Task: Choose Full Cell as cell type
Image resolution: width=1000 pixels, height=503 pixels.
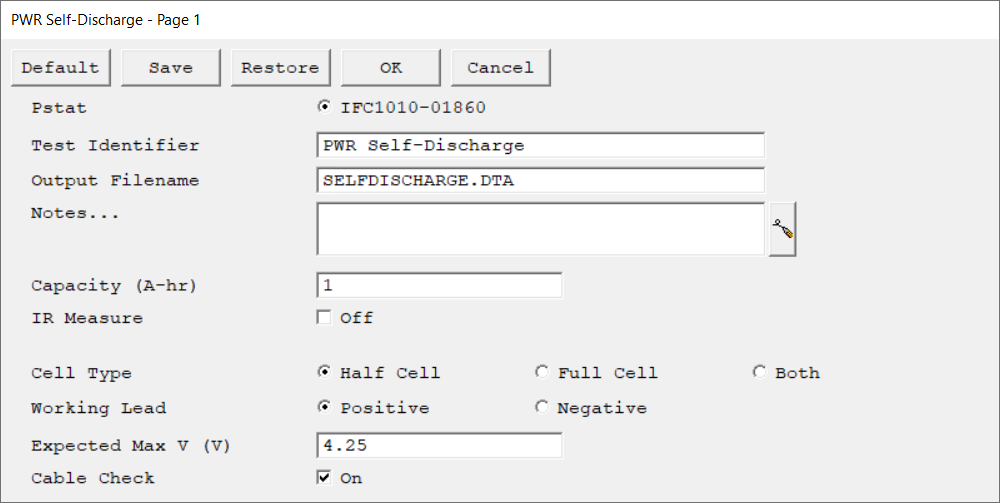Action: [542, 372]
